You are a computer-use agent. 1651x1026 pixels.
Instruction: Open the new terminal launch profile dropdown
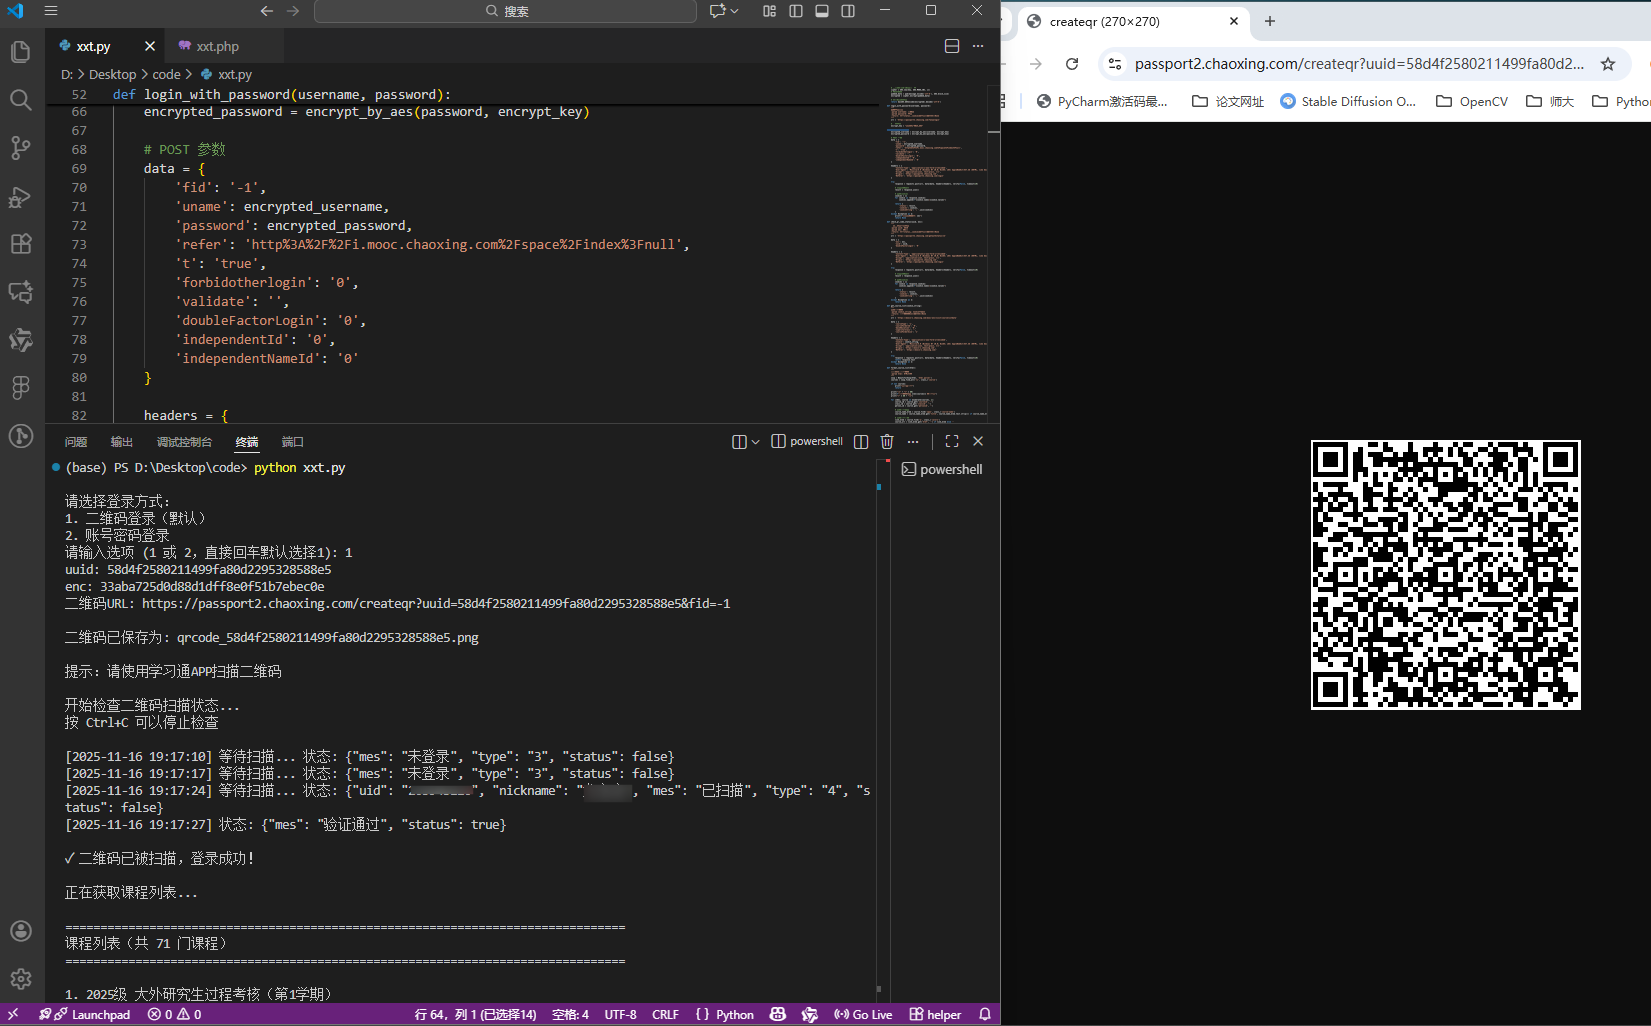(x=755, y=442)
